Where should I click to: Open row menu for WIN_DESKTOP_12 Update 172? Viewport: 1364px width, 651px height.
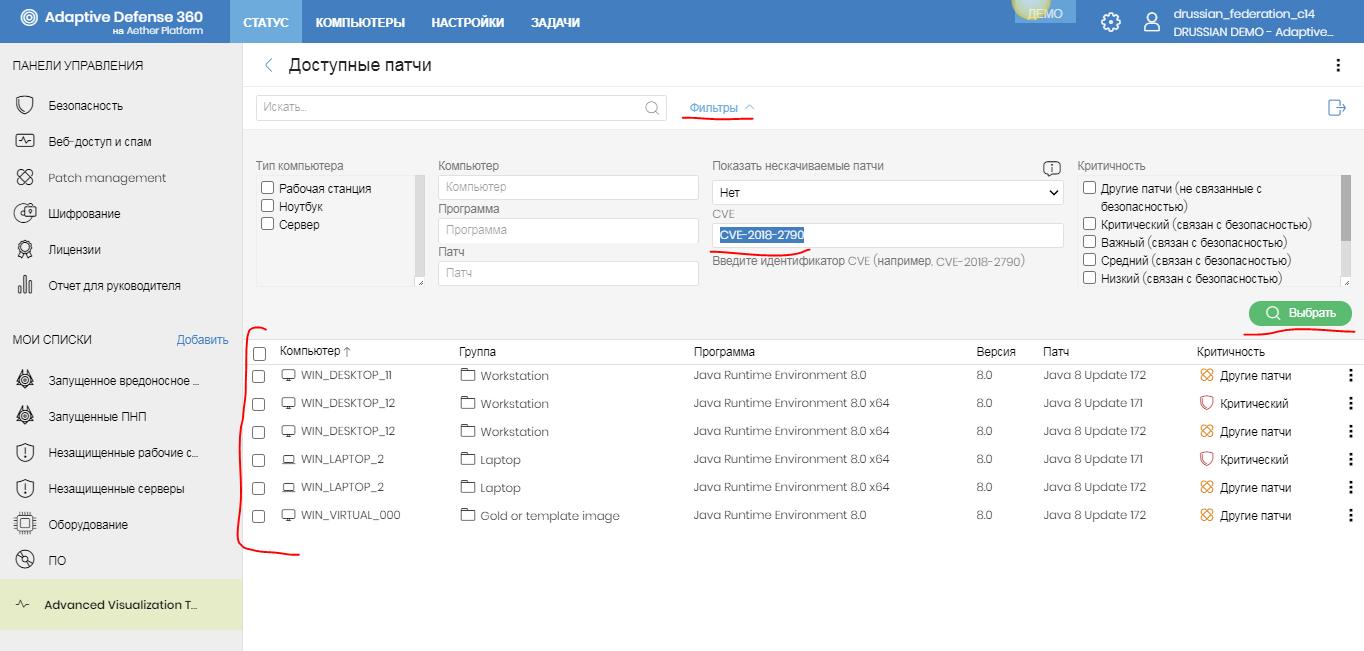coord(1351,432)
